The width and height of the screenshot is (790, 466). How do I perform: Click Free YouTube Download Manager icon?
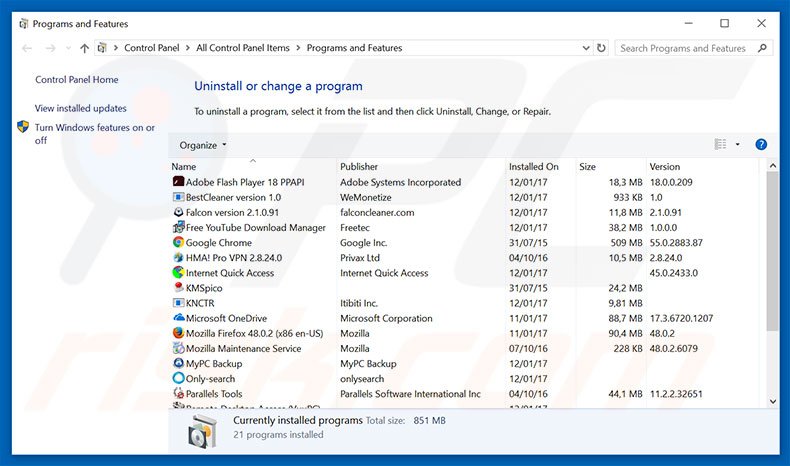(178, 227)
